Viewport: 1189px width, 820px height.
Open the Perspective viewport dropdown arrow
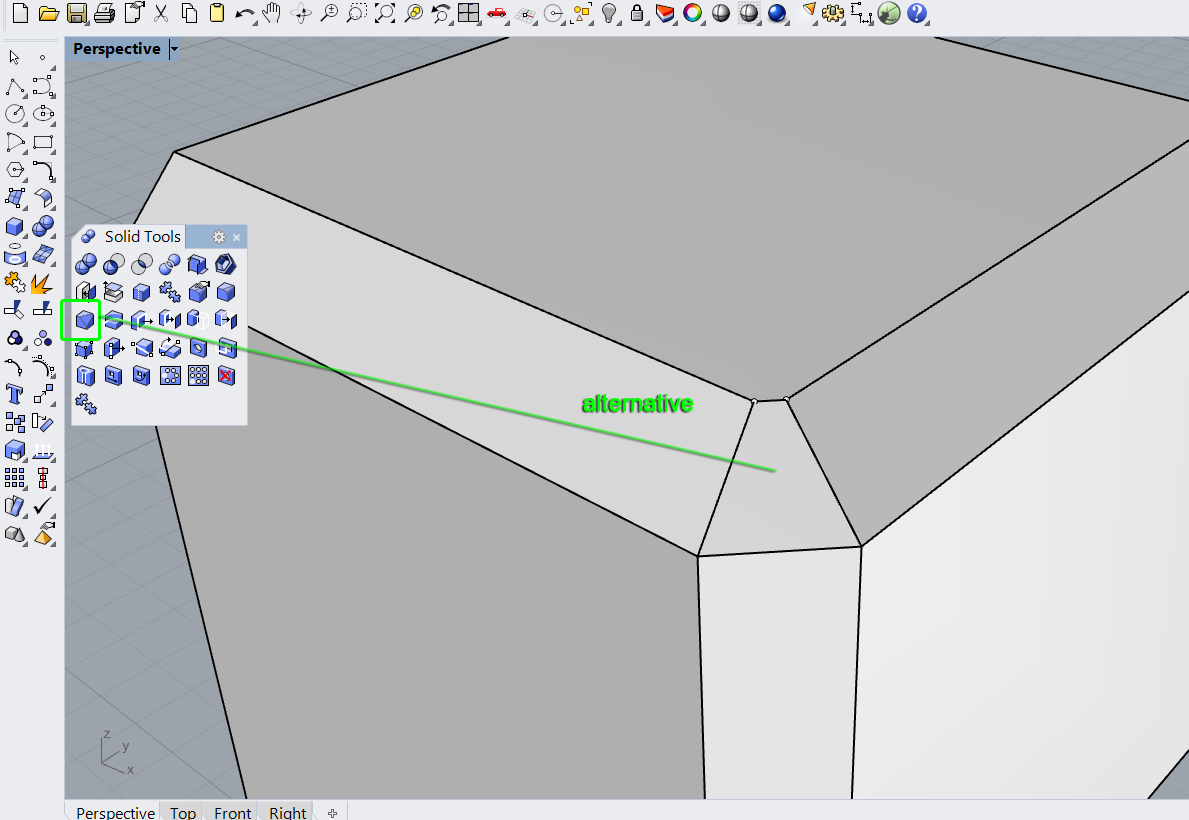[x=174, y=49]
